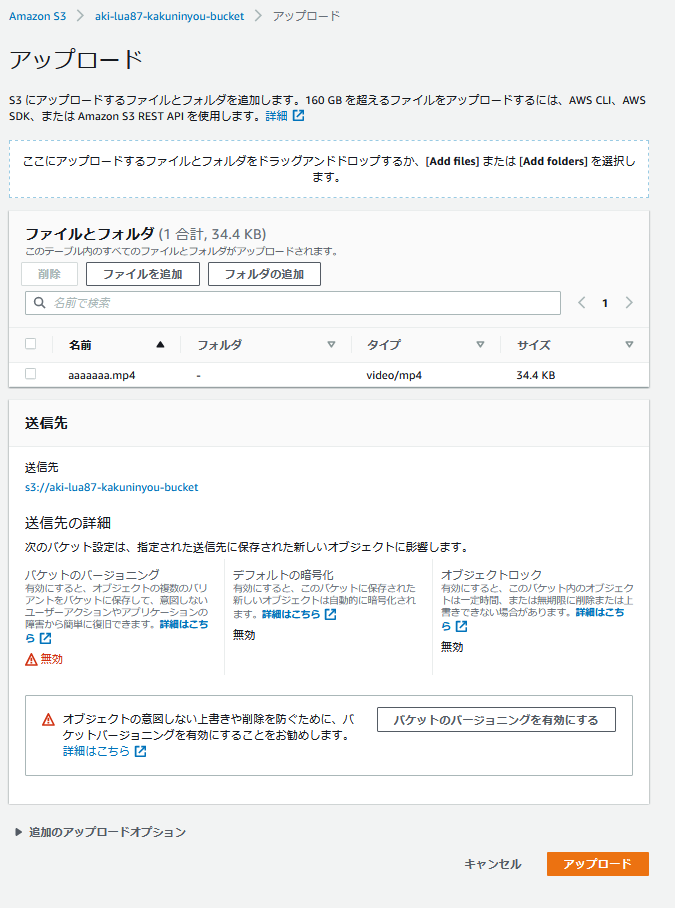675x908 pixels.
Task: Go to aki-lua87-kakuninyou-bucket breadcrumb
Action: point(169,16)
